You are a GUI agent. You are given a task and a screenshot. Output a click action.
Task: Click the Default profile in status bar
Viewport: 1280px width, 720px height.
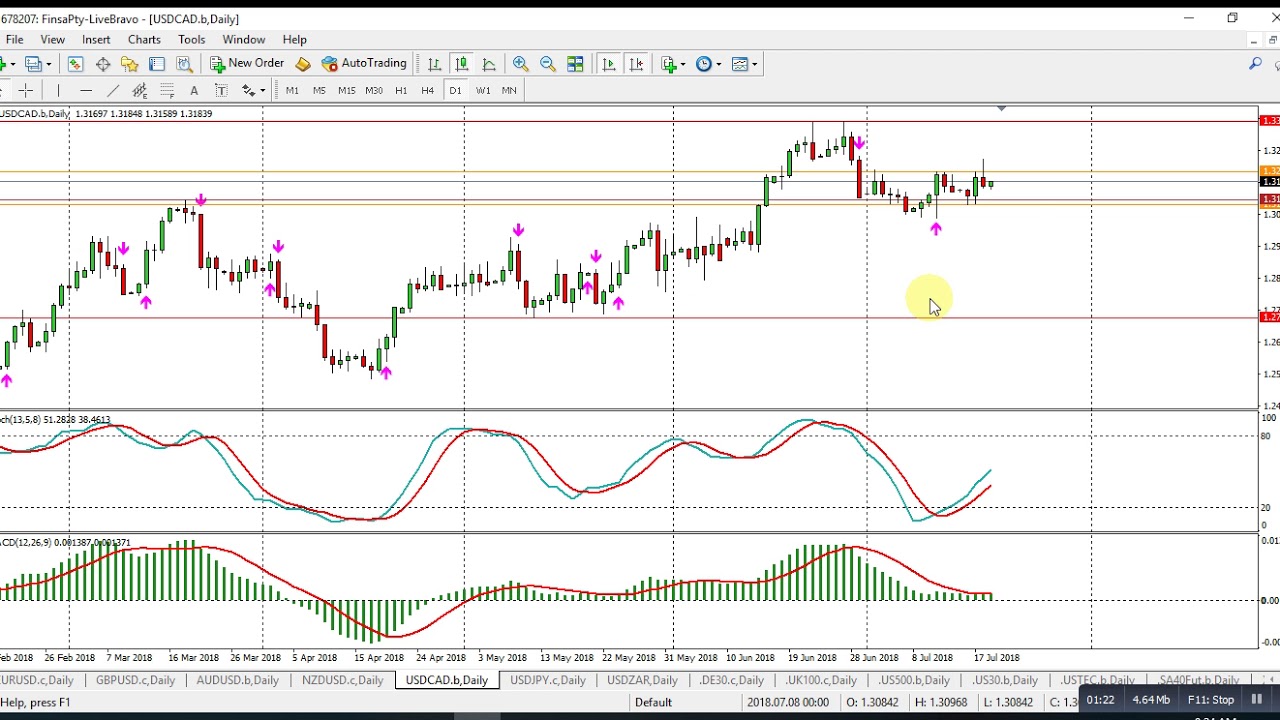[x=653, y=702]
